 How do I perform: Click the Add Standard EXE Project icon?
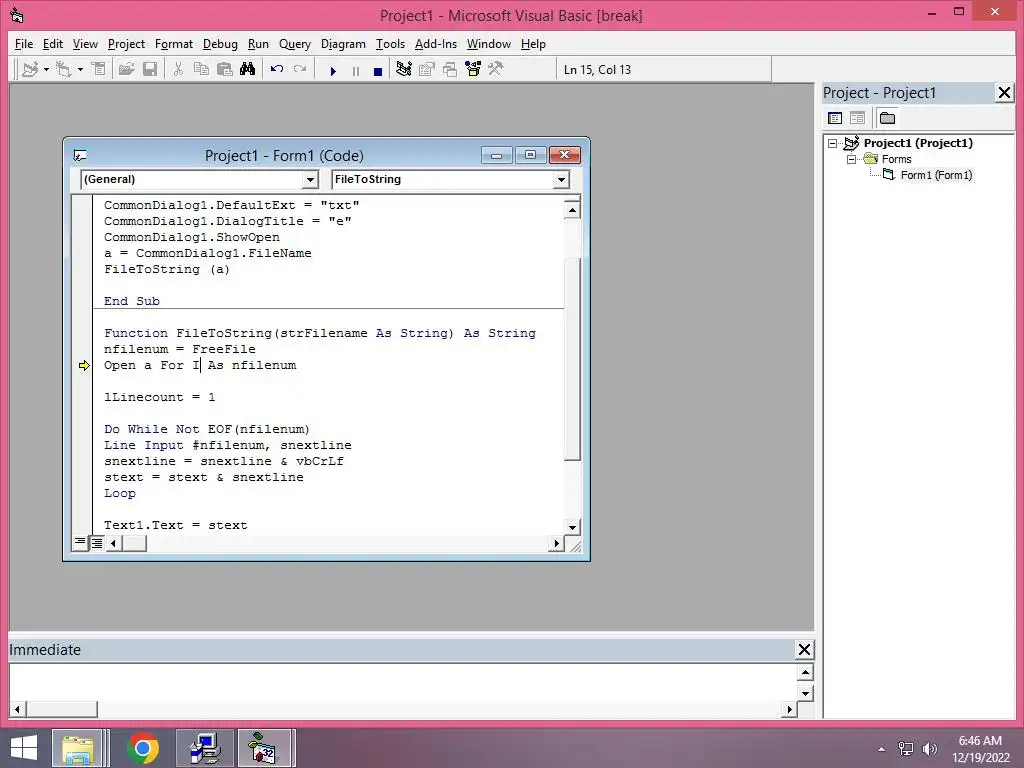tap(30, 69)
